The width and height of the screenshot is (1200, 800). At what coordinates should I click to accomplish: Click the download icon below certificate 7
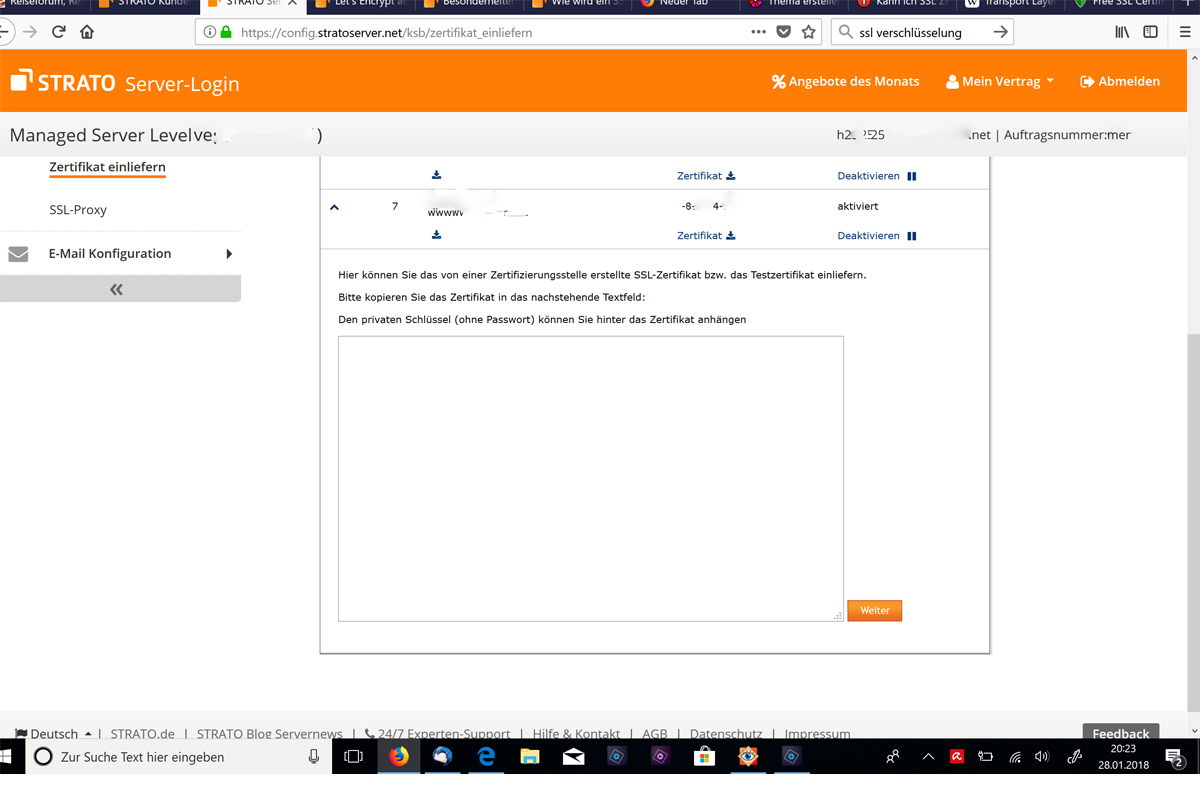tap(437, 235)
